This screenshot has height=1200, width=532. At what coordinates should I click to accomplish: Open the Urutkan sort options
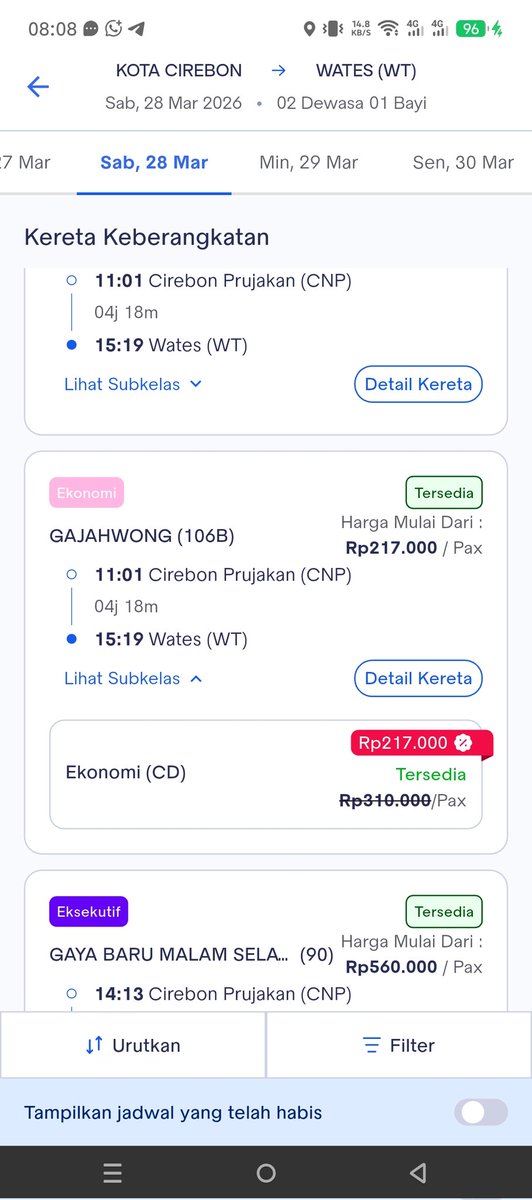tap(133, 1046)
